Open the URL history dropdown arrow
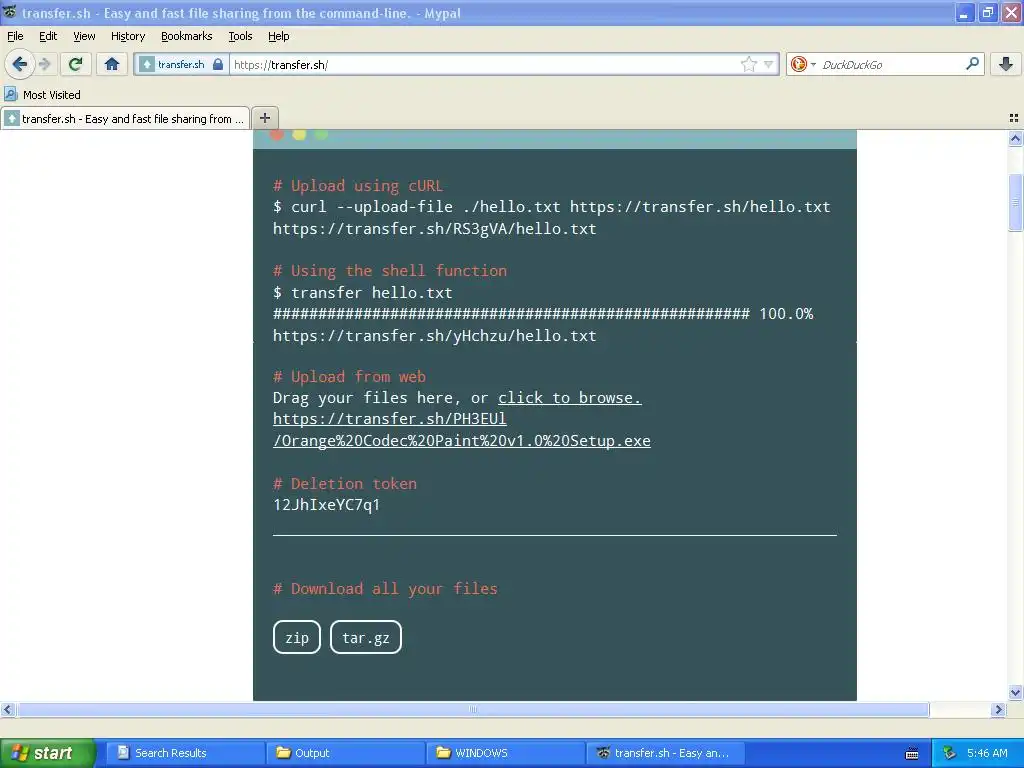 (769, 64)
